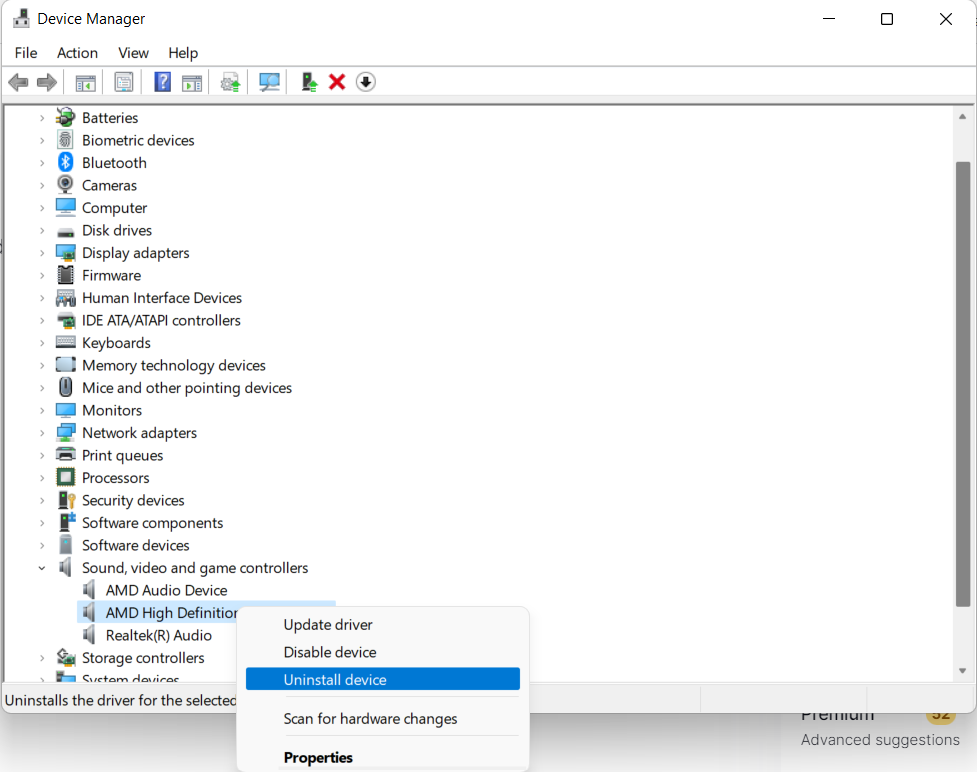
Task: Open the View menu
Action: 133,53
